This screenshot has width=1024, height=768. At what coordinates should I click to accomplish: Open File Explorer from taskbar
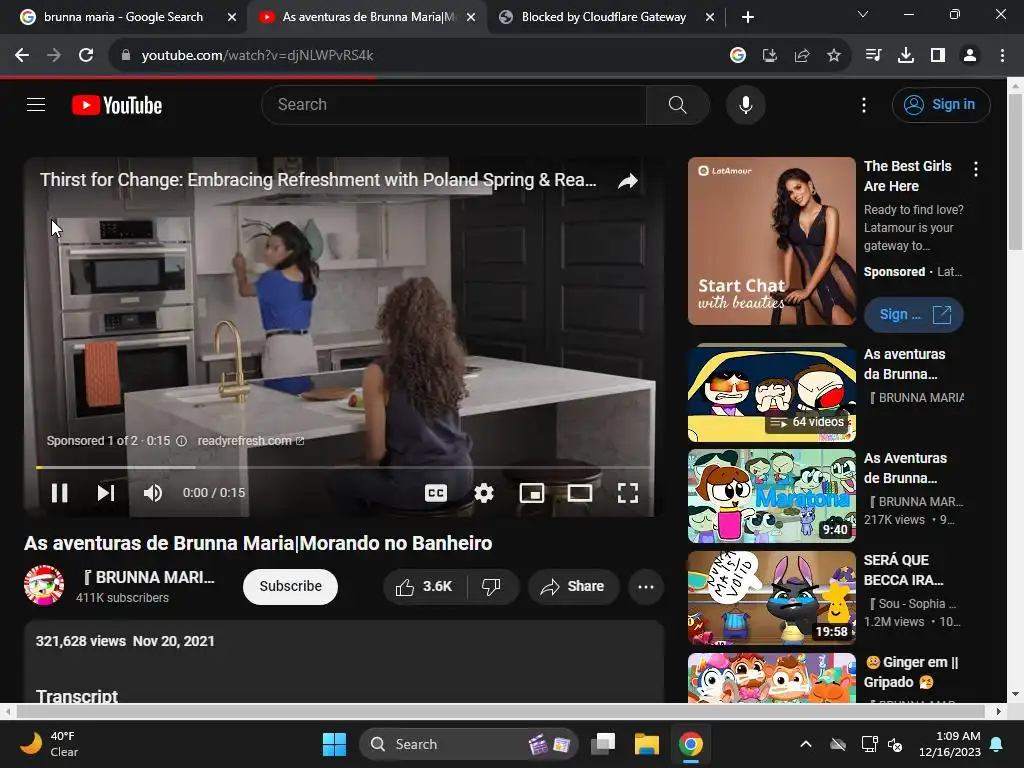(x=647, y=744)
